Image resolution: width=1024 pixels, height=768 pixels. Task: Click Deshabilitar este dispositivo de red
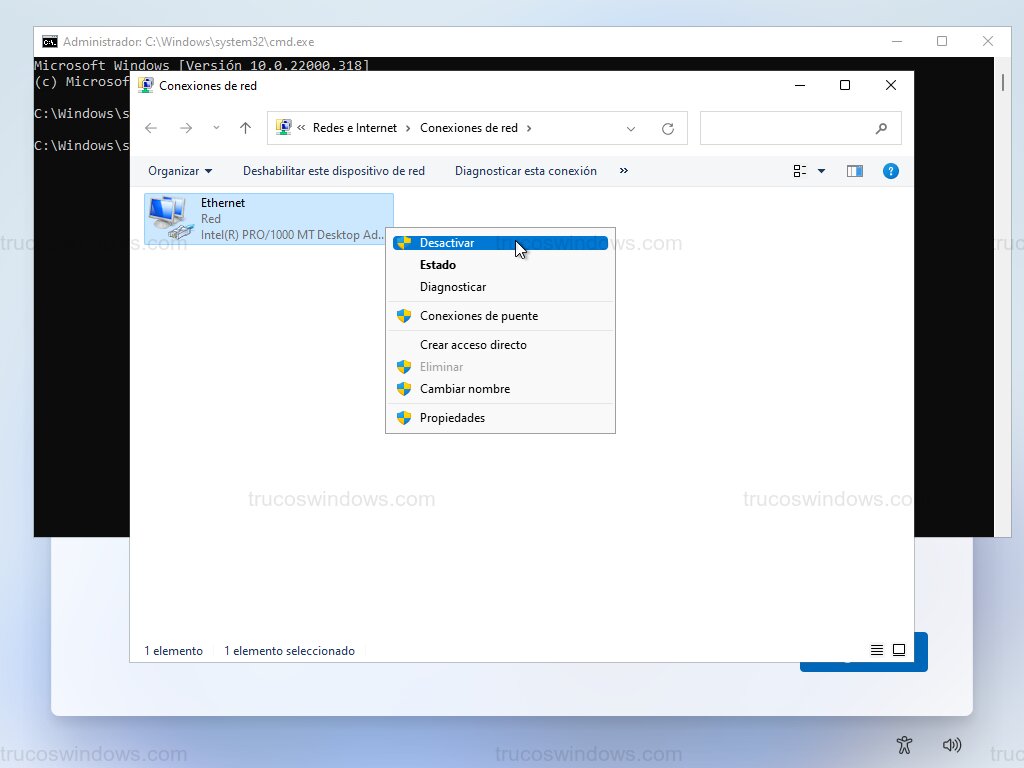(333, 171)
